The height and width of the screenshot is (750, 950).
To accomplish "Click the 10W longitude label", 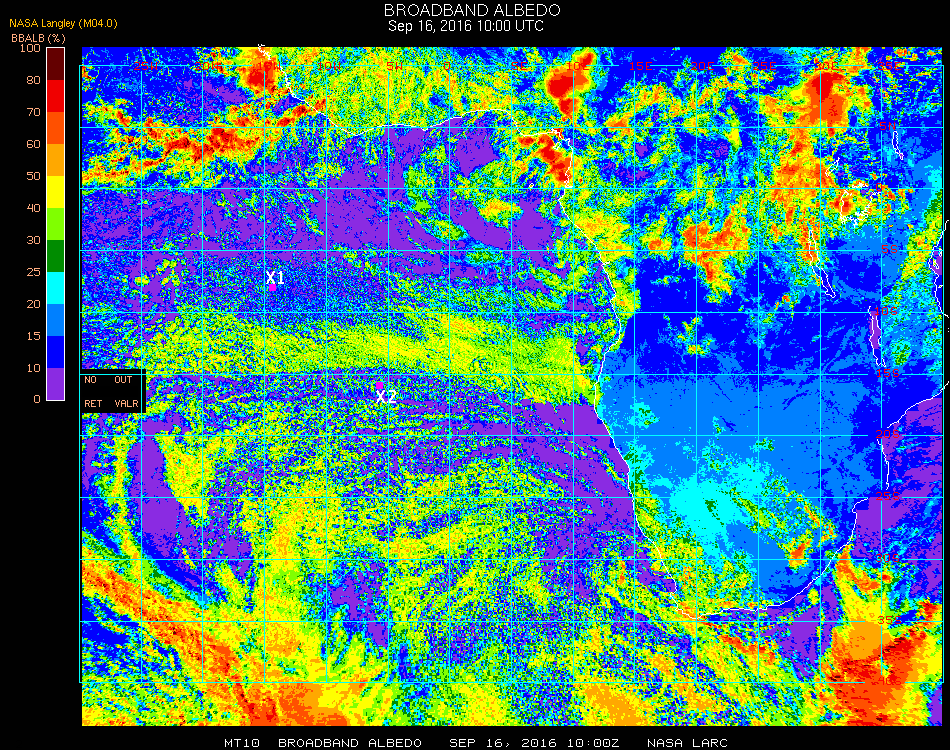I will [x=329, y=65].
